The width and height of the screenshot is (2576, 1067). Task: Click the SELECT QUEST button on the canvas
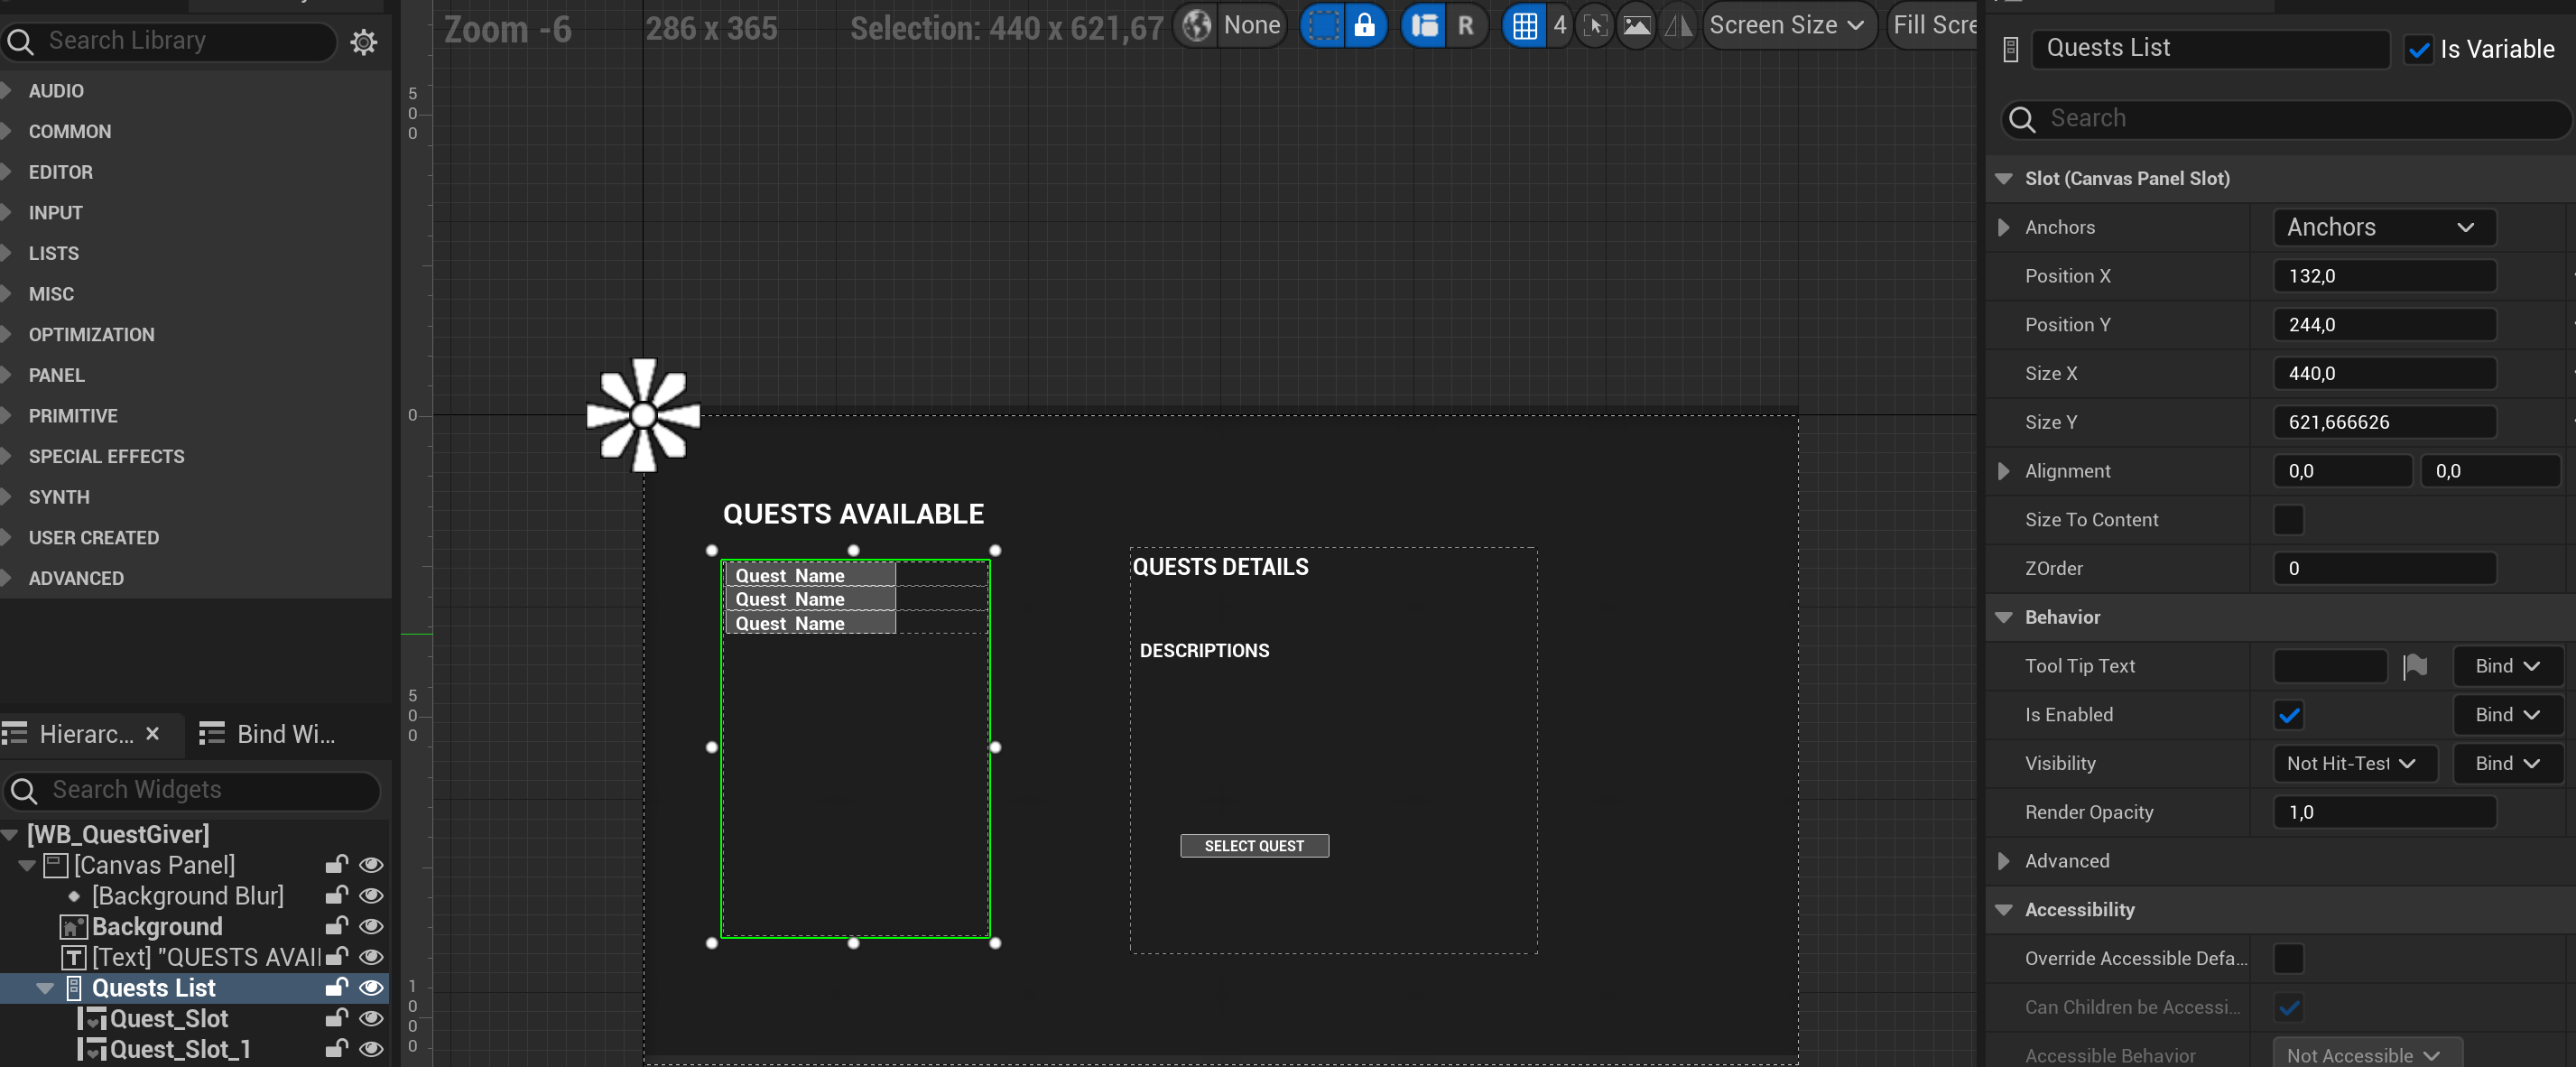pos(1254,846)
